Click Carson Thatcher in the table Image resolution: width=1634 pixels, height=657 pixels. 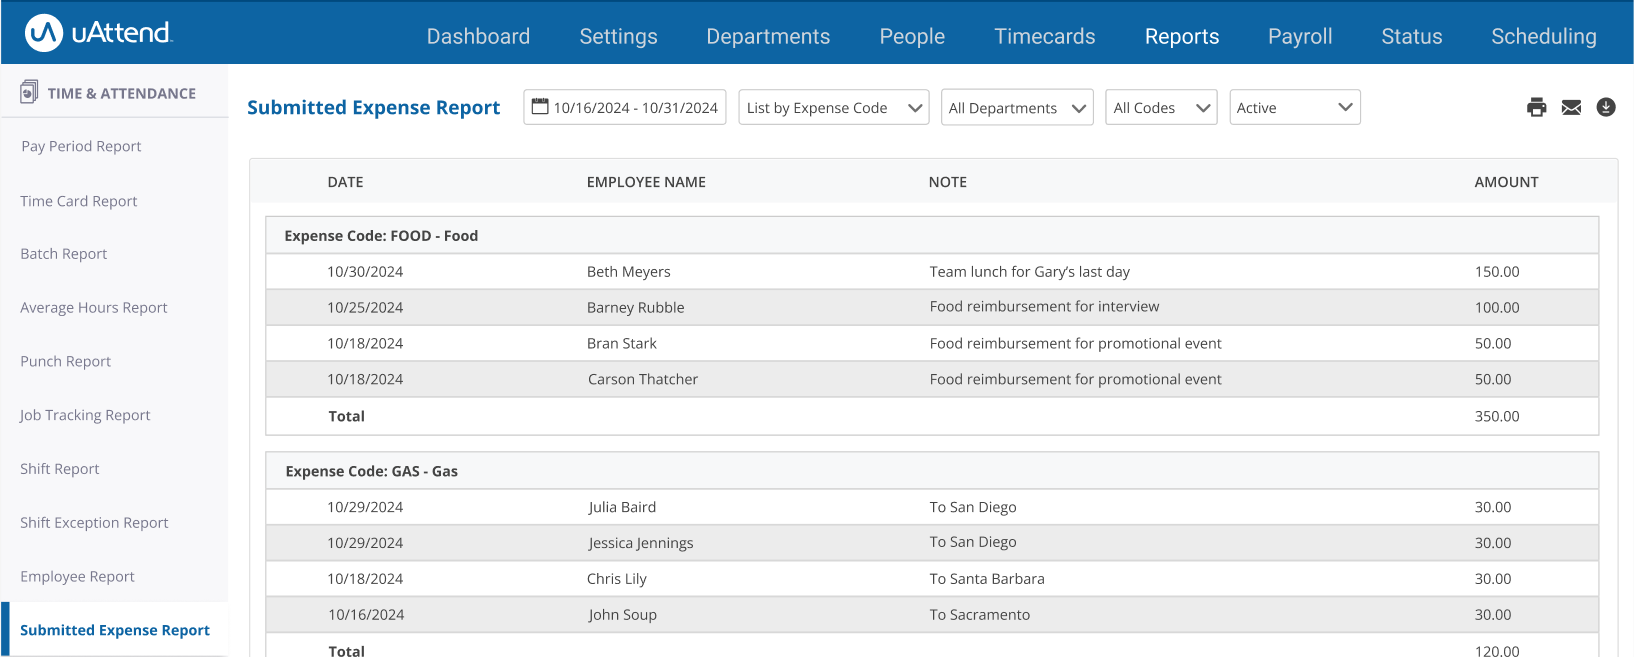click(643, 380)
